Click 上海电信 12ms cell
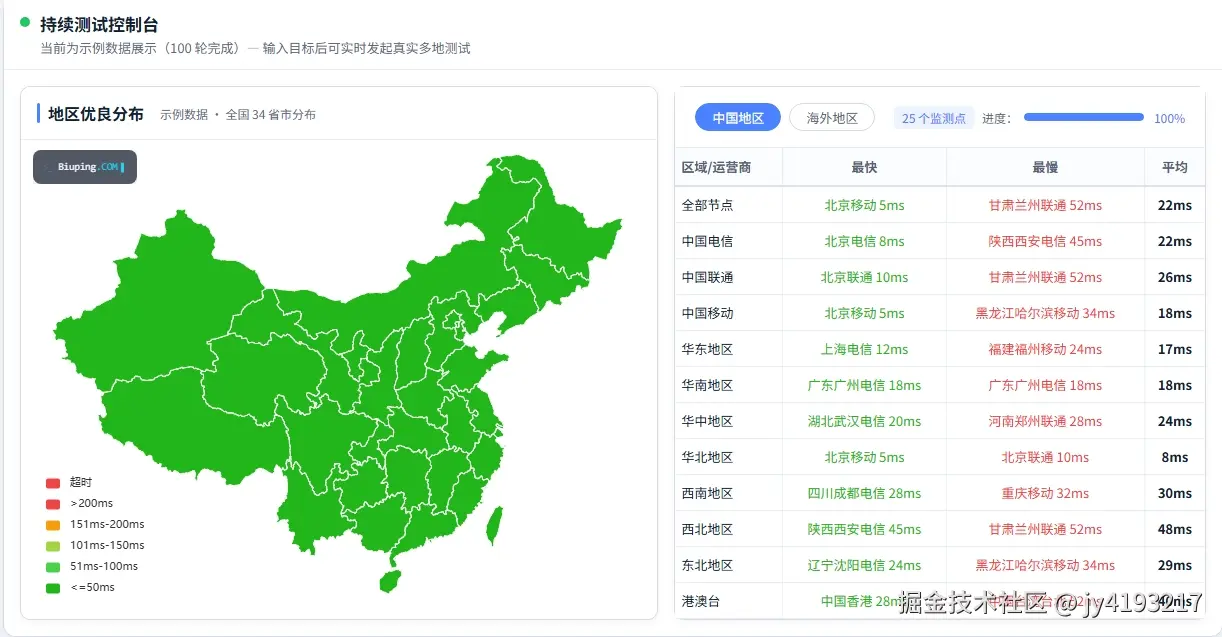This screenshot has height=637, width=1222. [864, 349]
